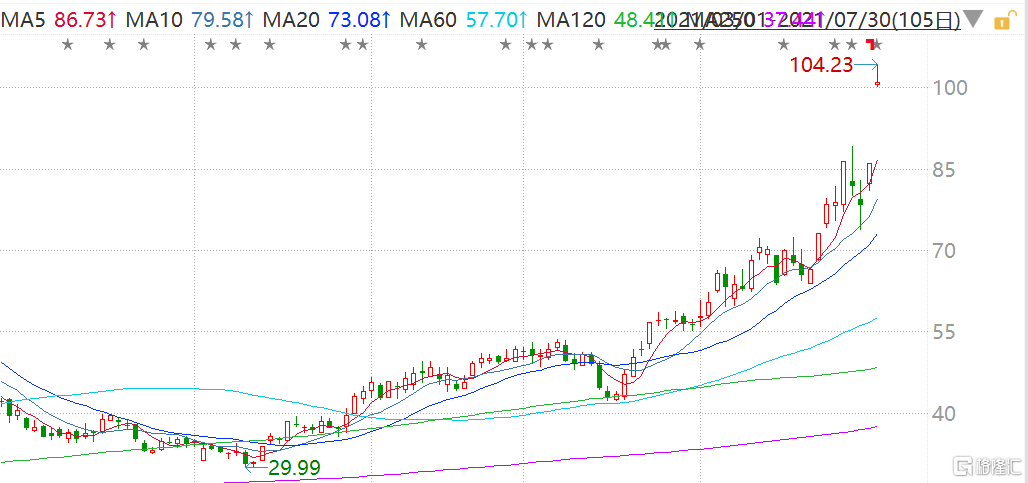This screenshot has height=483, width=1028.
Task: Click the 104.23 high price label
Action: [x=821, y=64]
